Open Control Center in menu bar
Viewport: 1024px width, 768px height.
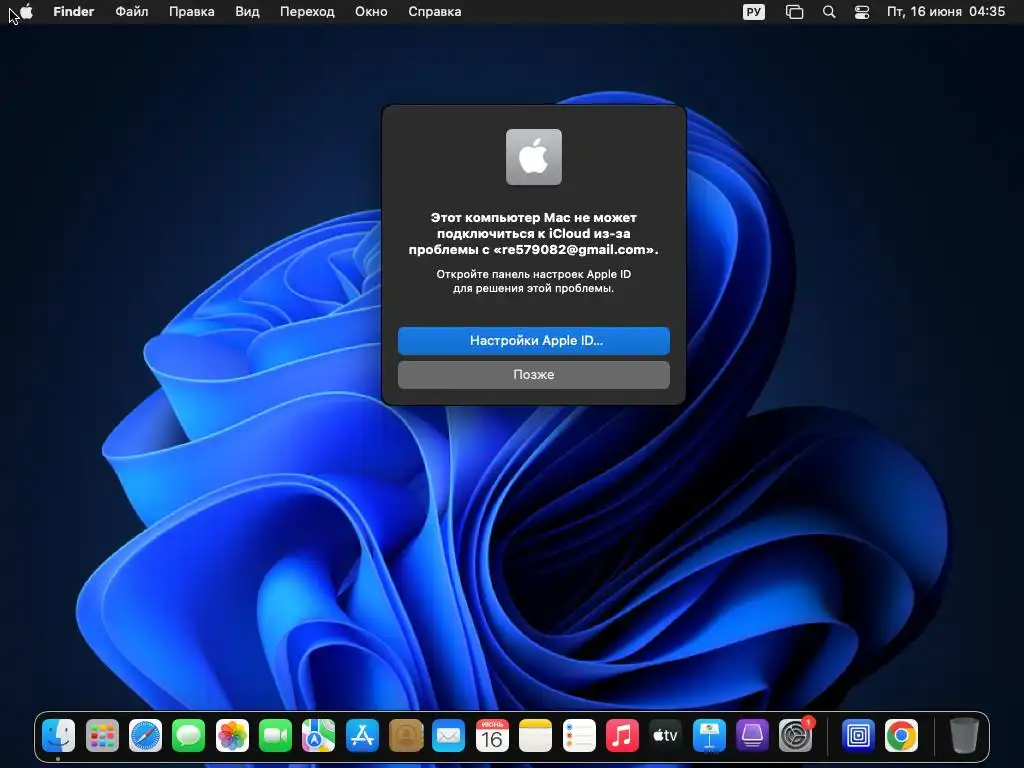point(862,12)
